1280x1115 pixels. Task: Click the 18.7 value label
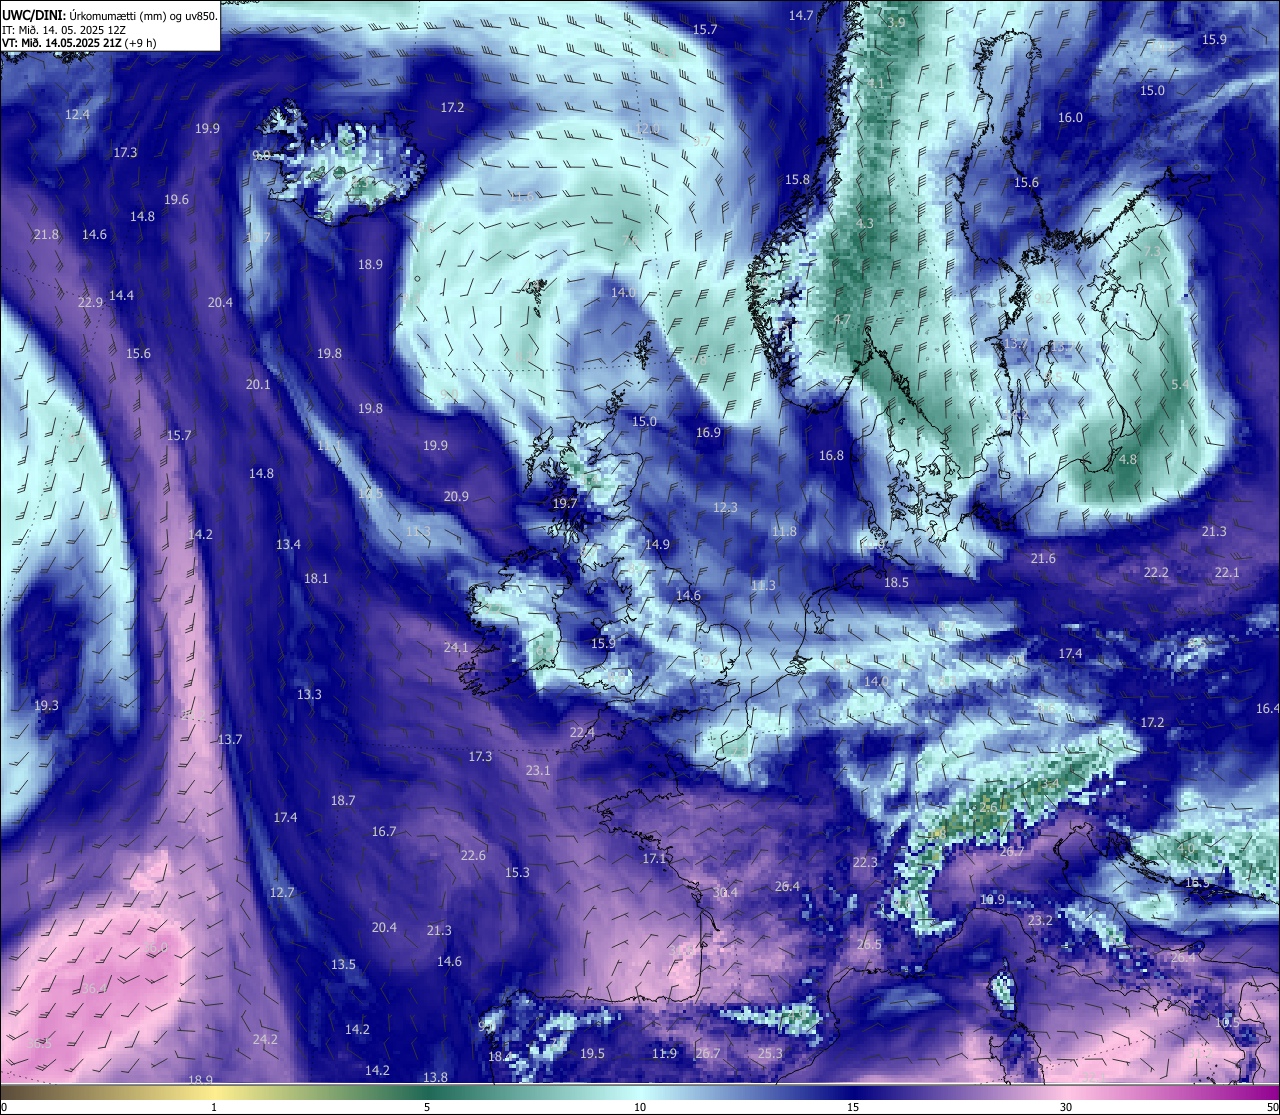(x=343, y=801)
